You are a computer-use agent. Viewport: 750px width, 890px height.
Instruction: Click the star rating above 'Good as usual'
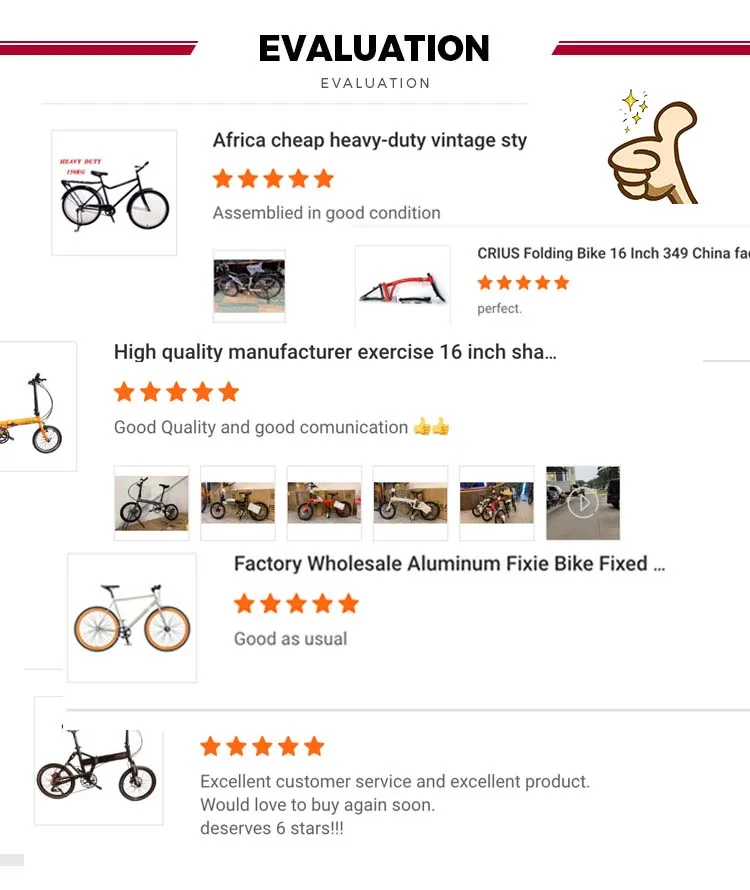[296, 603]
